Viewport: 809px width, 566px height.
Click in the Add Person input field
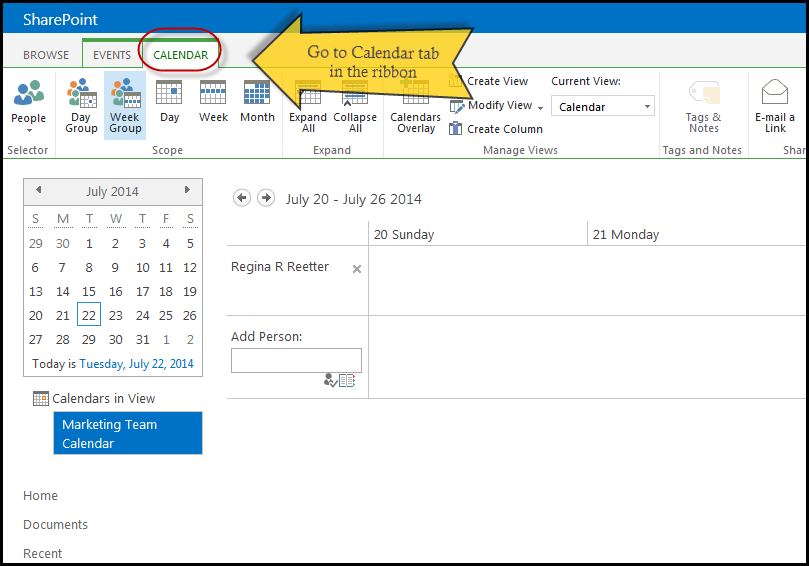296,361
